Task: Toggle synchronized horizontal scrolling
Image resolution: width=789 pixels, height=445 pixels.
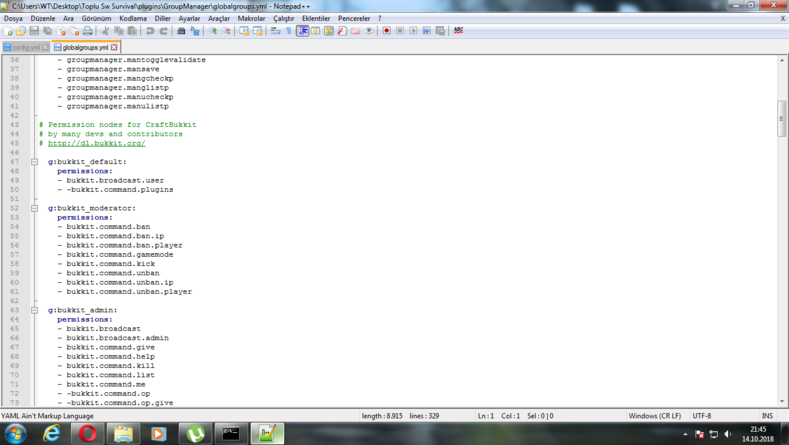Action: pos(258,31)
